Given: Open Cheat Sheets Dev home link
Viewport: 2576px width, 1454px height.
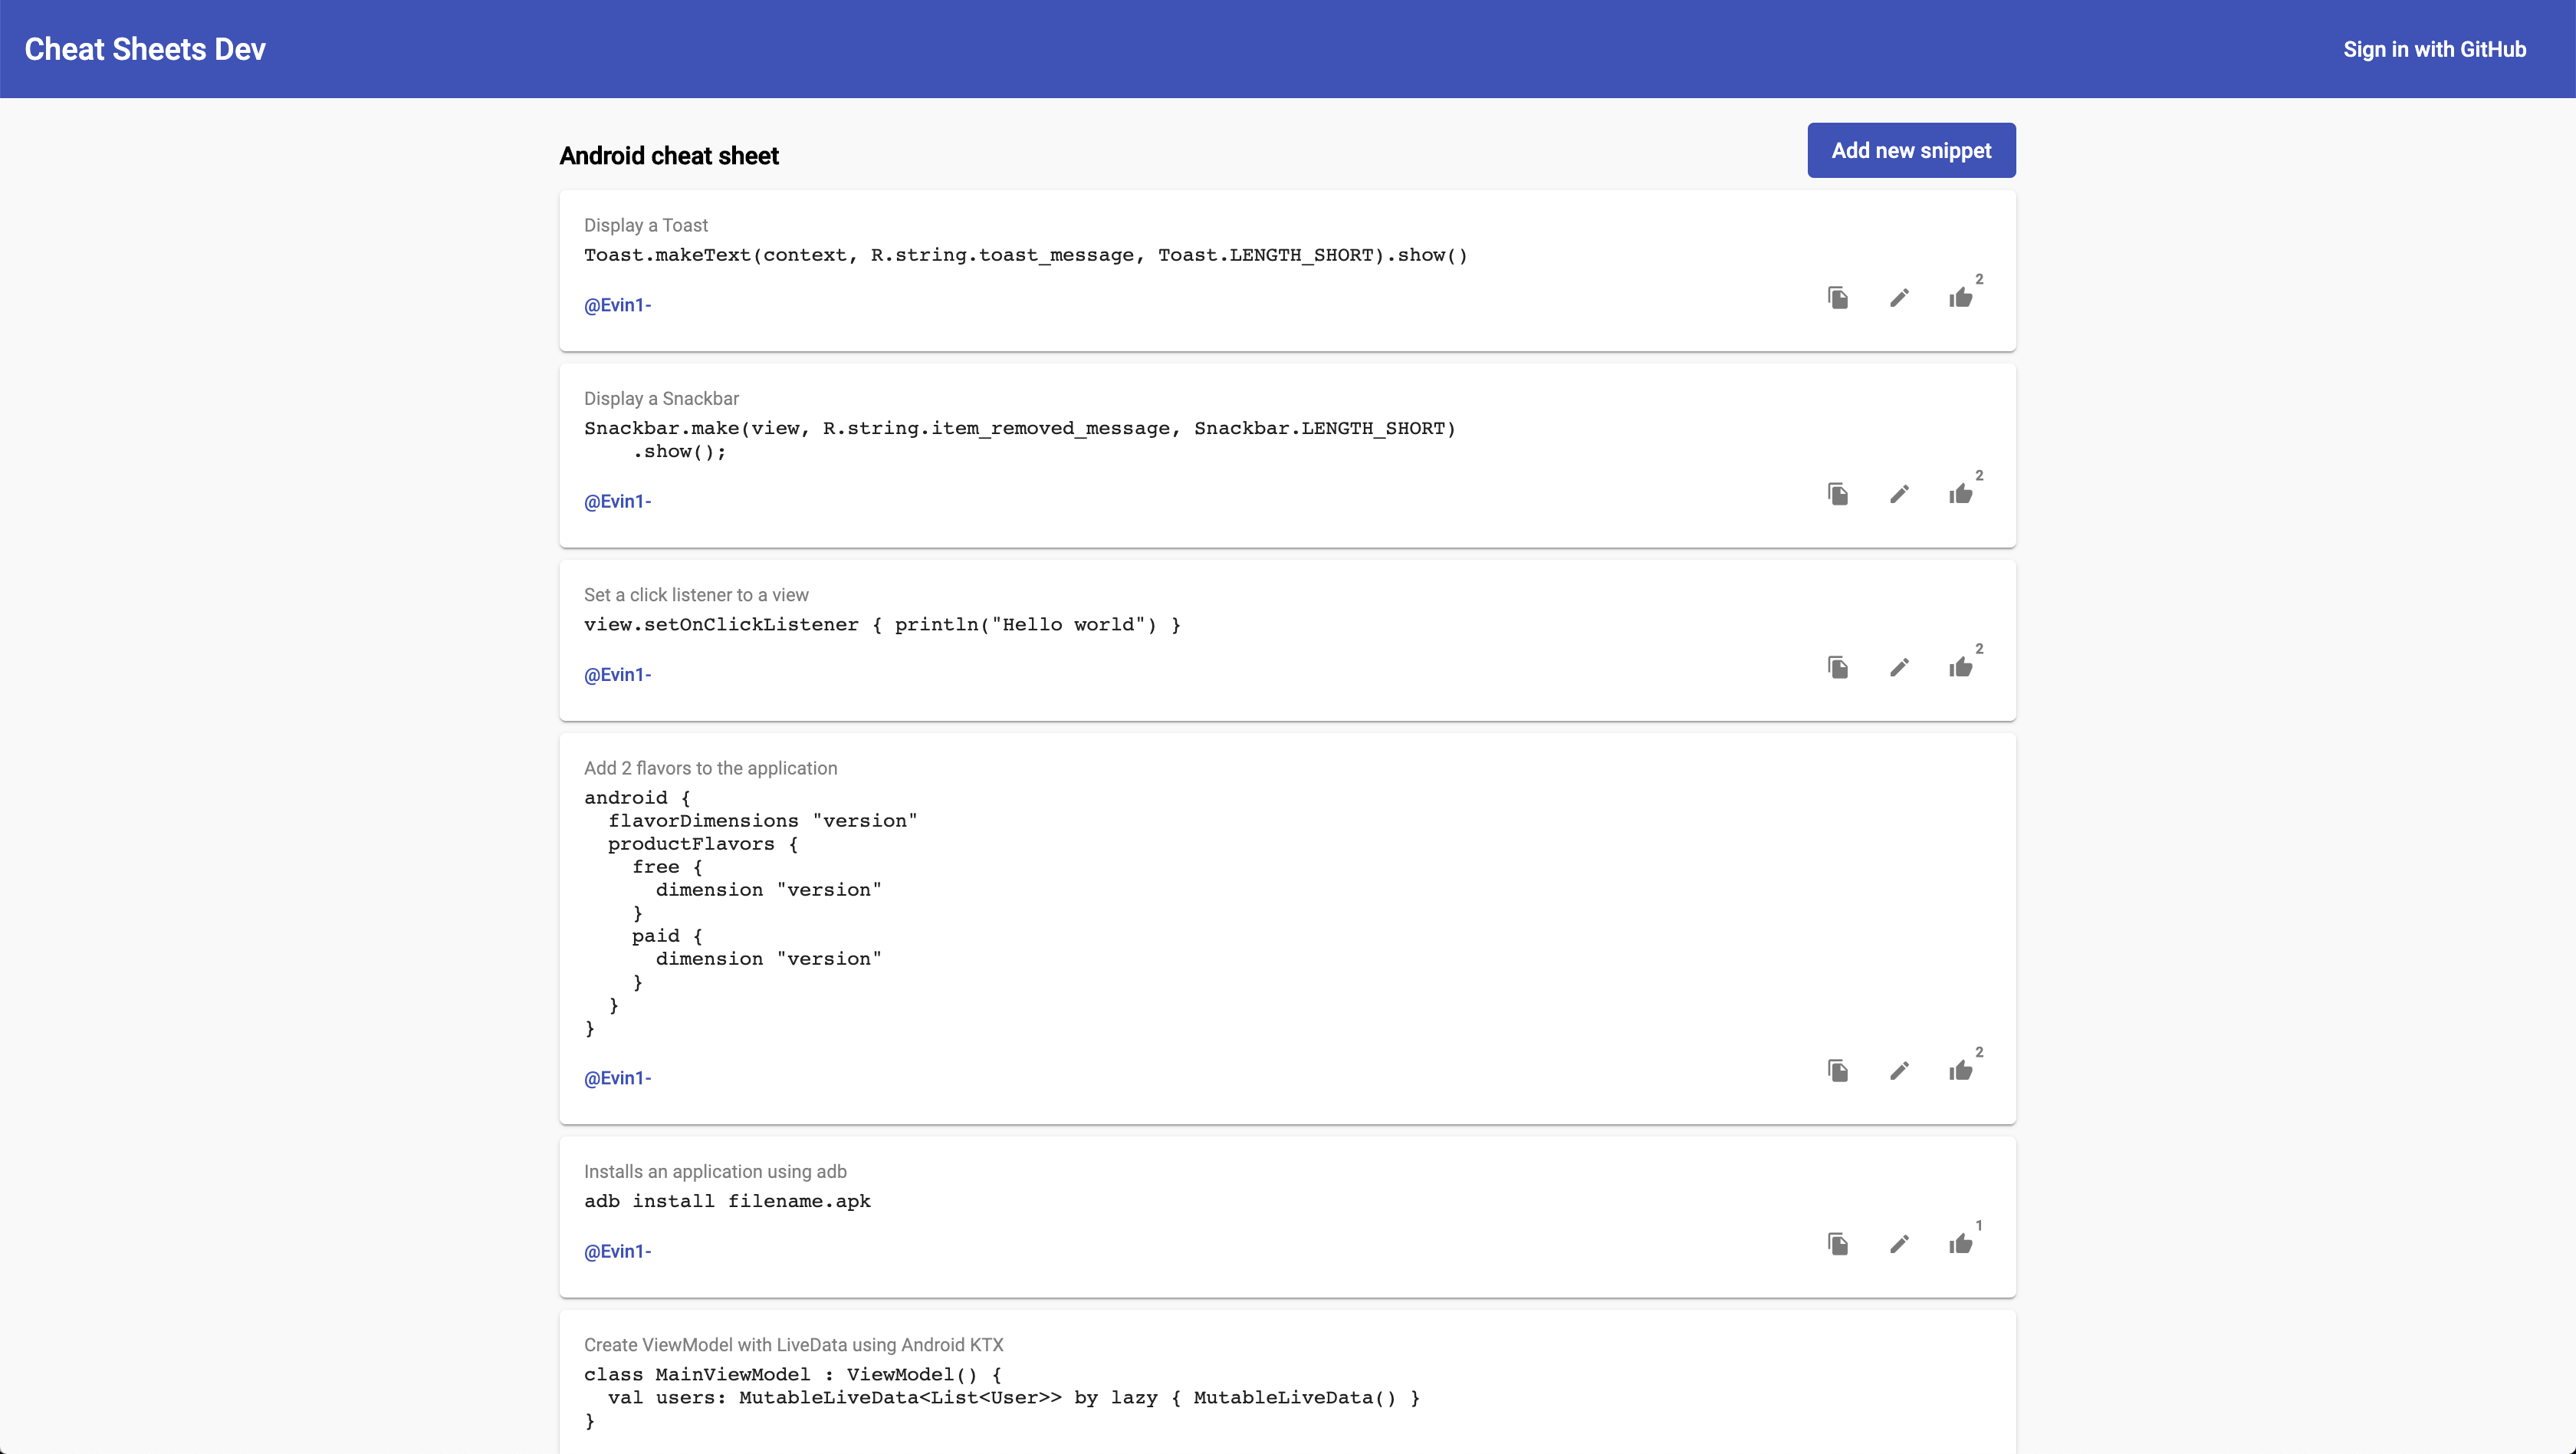Looking at the screenshot, I should (145, 49).
